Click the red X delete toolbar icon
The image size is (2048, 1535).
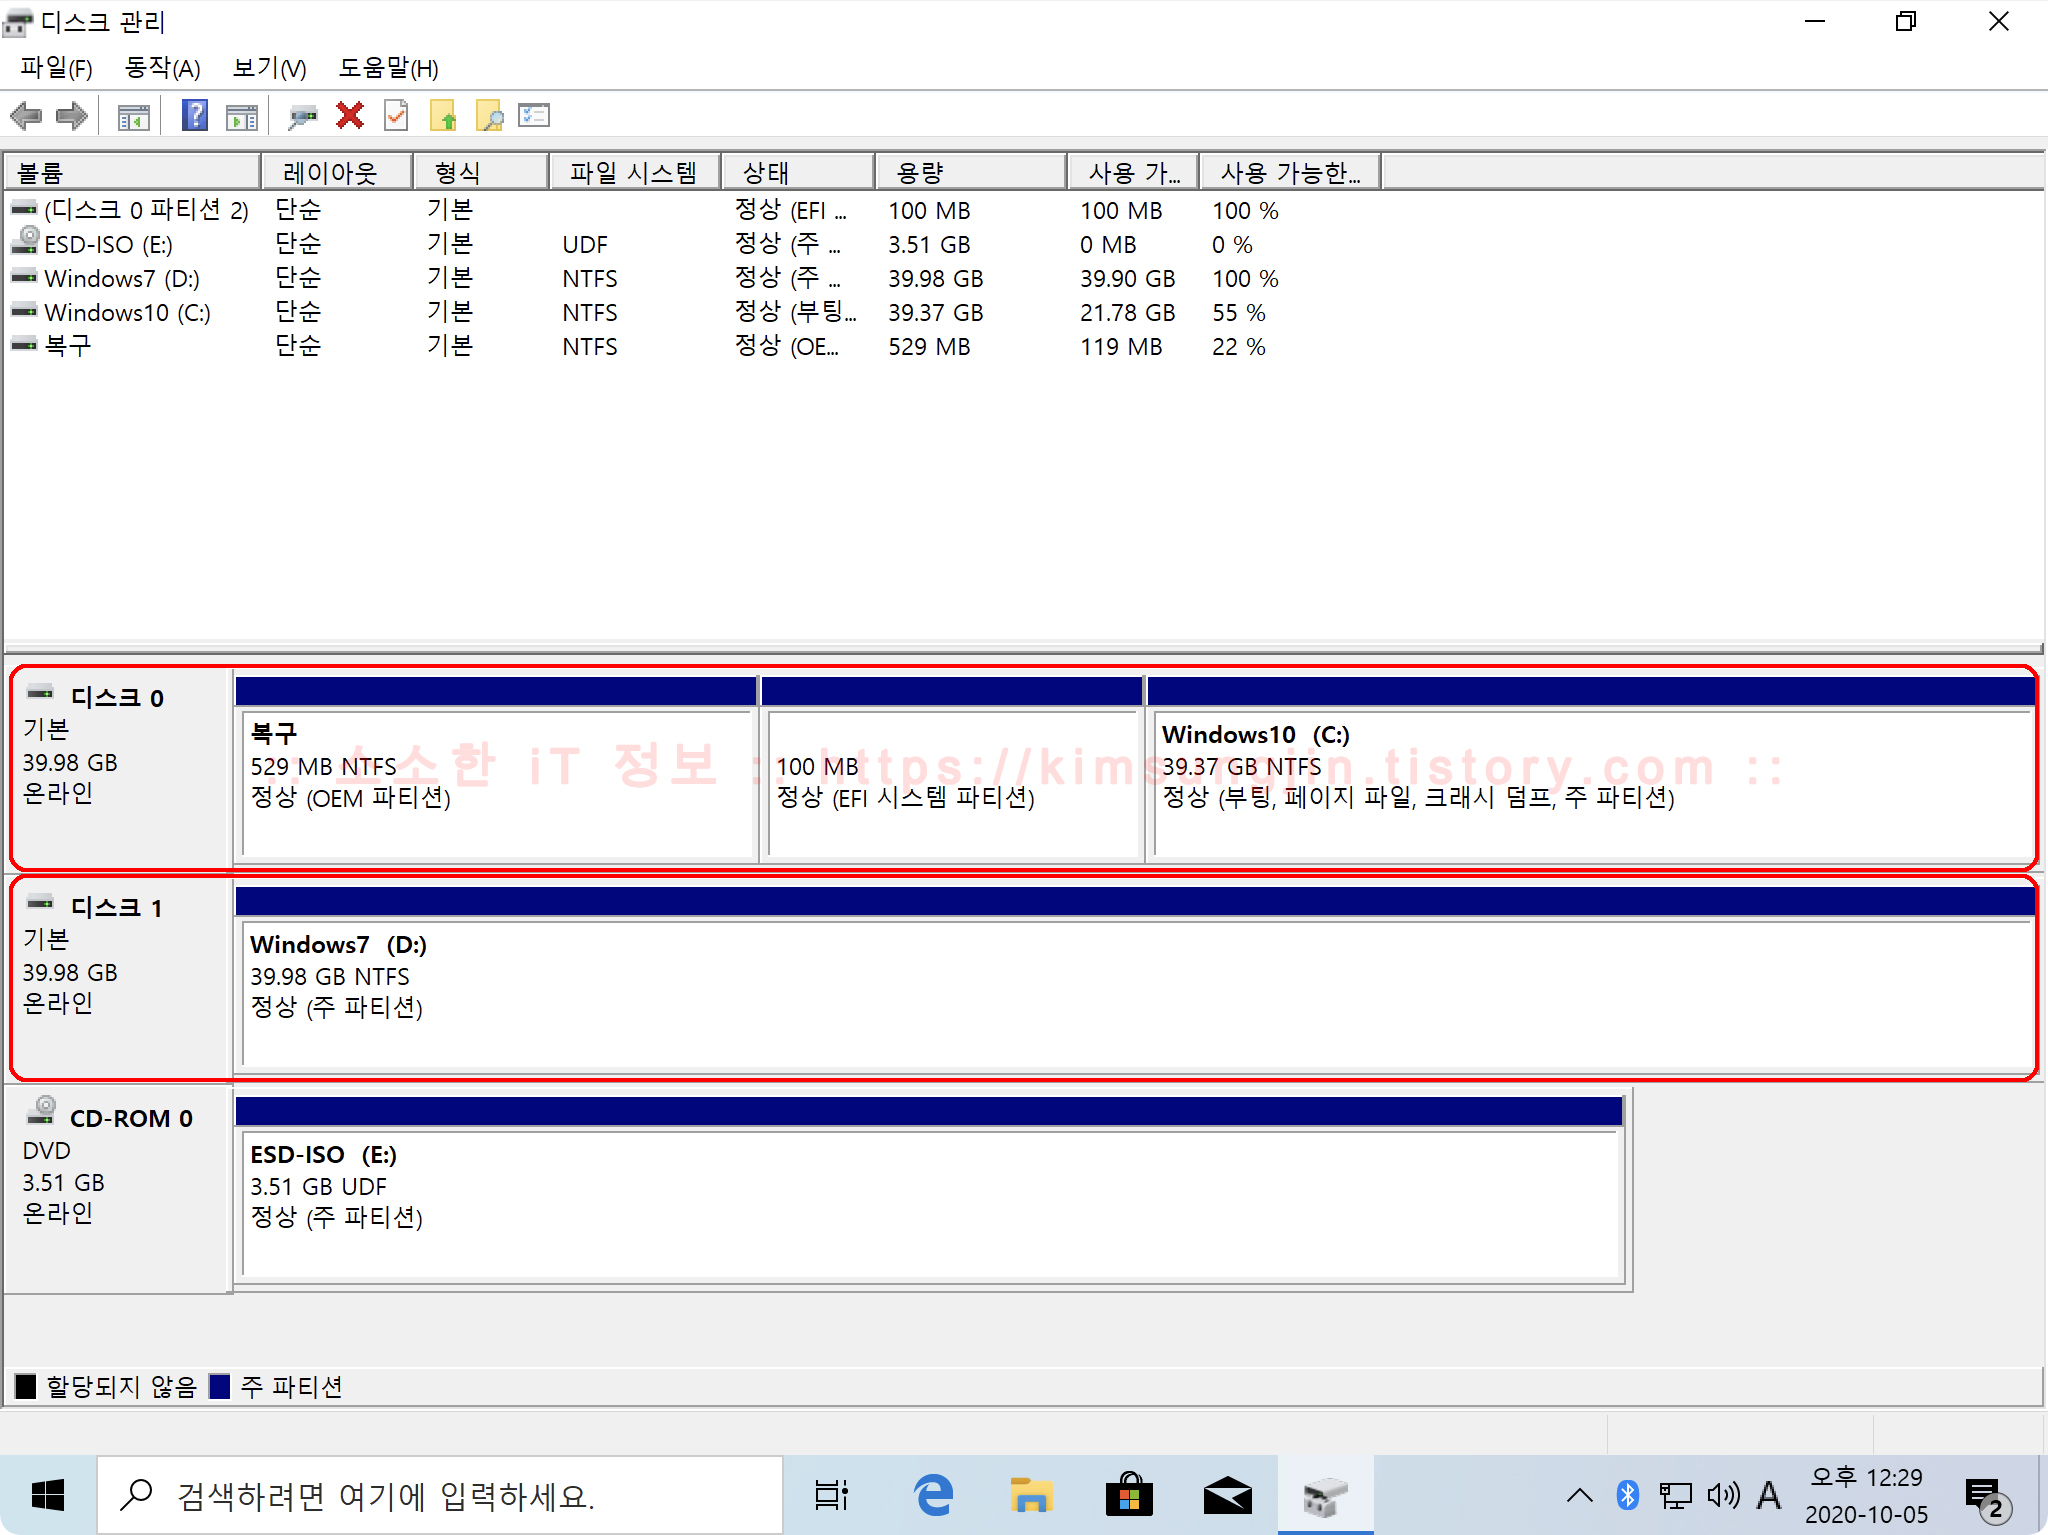(x=349, y=116)
